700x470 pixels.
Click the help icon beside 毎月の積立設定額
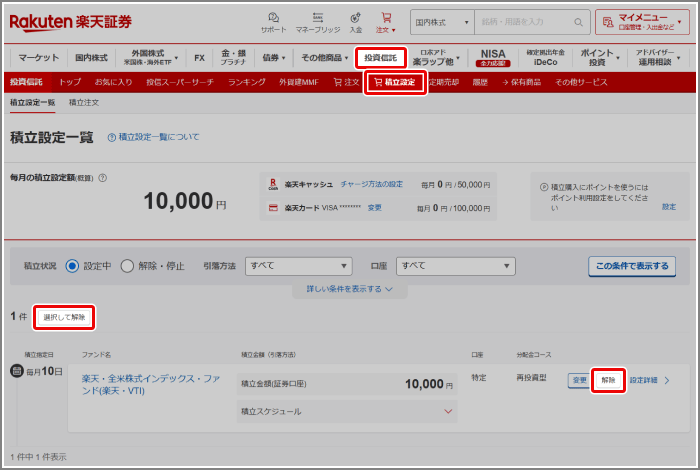(x=103, y=178)
